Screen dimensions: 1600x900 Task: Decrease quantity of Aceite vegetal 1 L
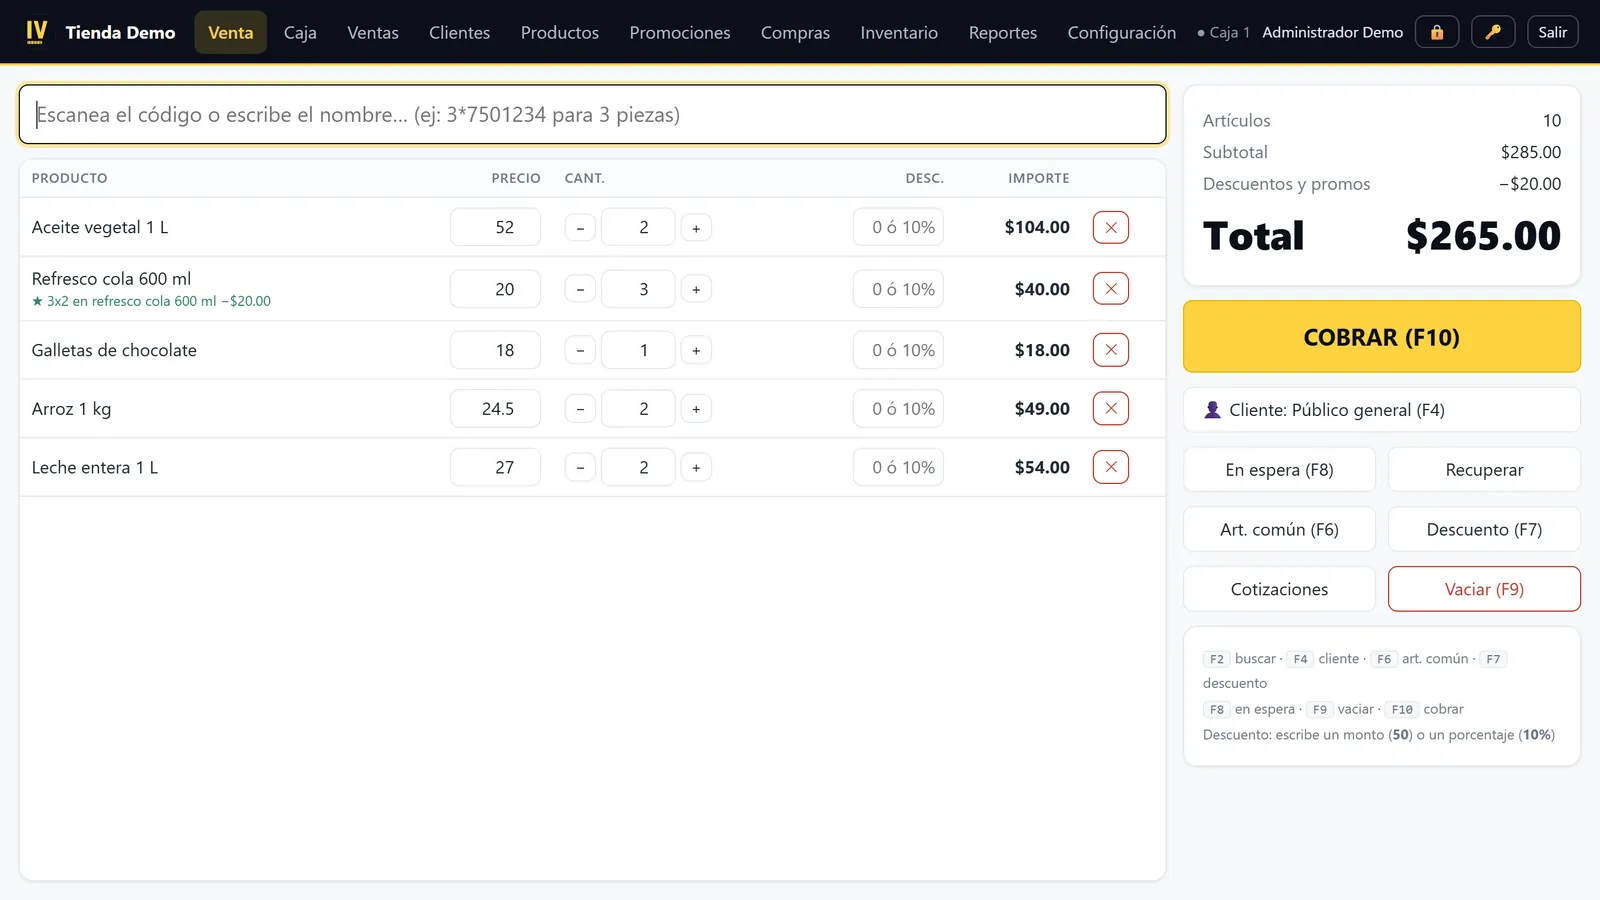point(580,228)
